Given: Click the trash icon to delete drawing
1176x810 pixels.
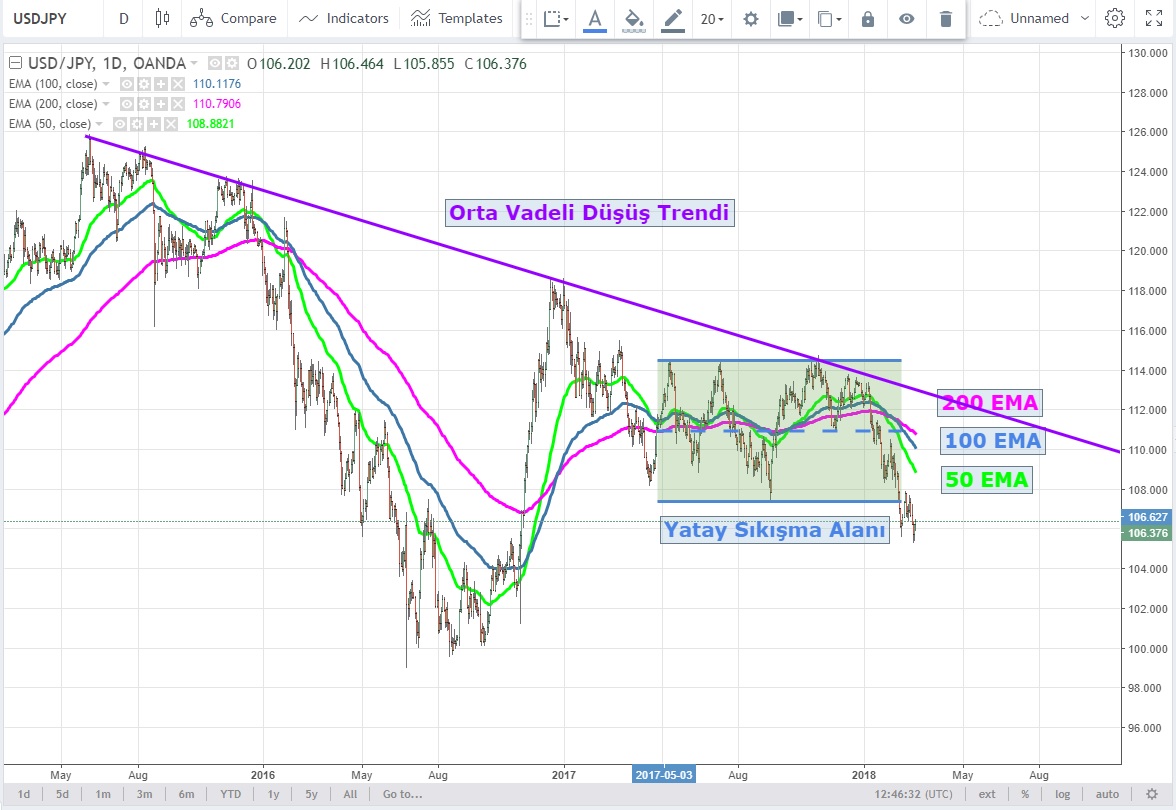Looking at the screenshot, I should (x=945, y=19).
